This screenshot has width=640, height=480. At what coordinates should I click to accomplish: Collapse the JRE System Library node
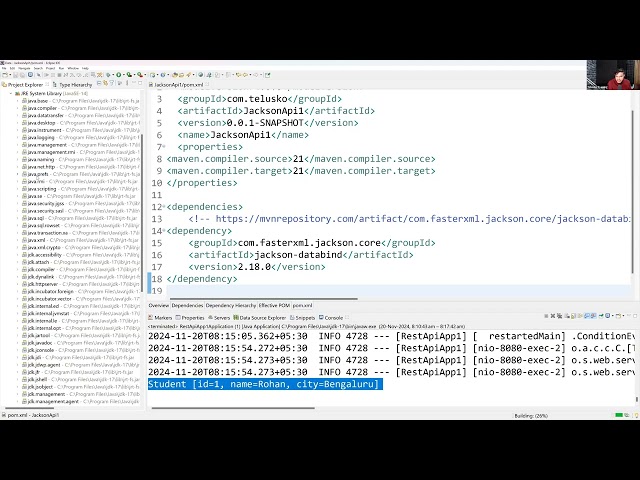click(x=11, y=93)
